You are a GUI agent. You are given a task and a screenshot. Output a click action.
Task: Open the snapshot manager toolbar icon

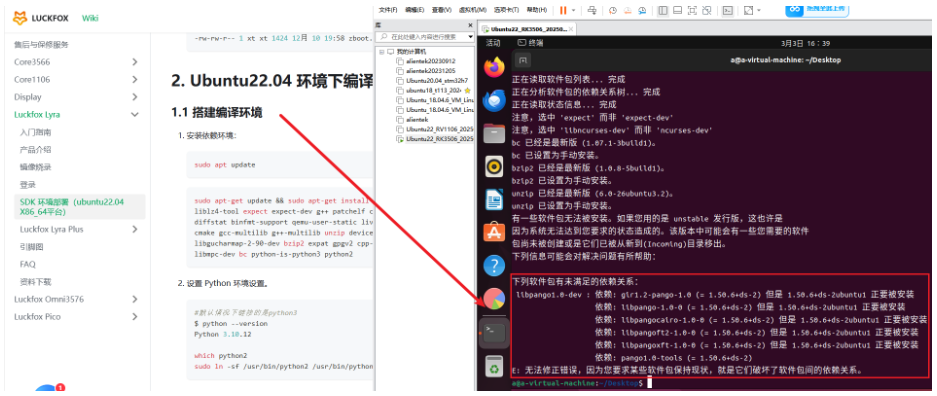(x=642, y=10)
